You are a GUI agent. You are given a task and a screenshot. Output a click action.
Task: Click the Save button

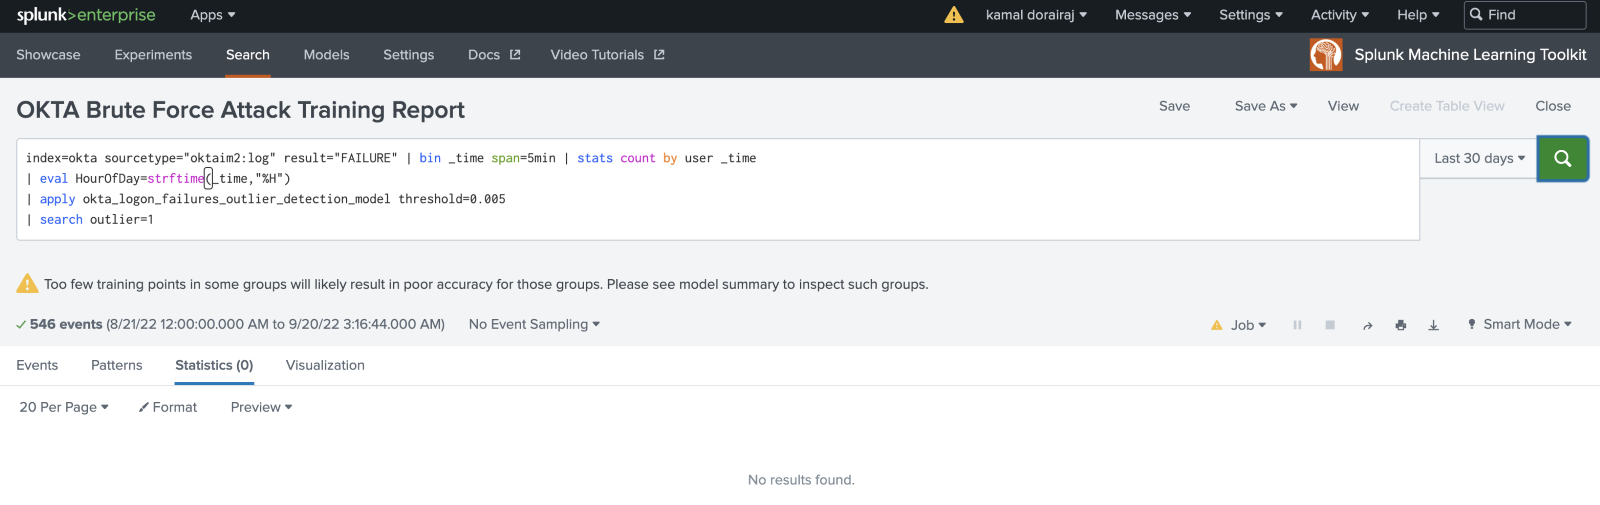tap(1174, 106)
